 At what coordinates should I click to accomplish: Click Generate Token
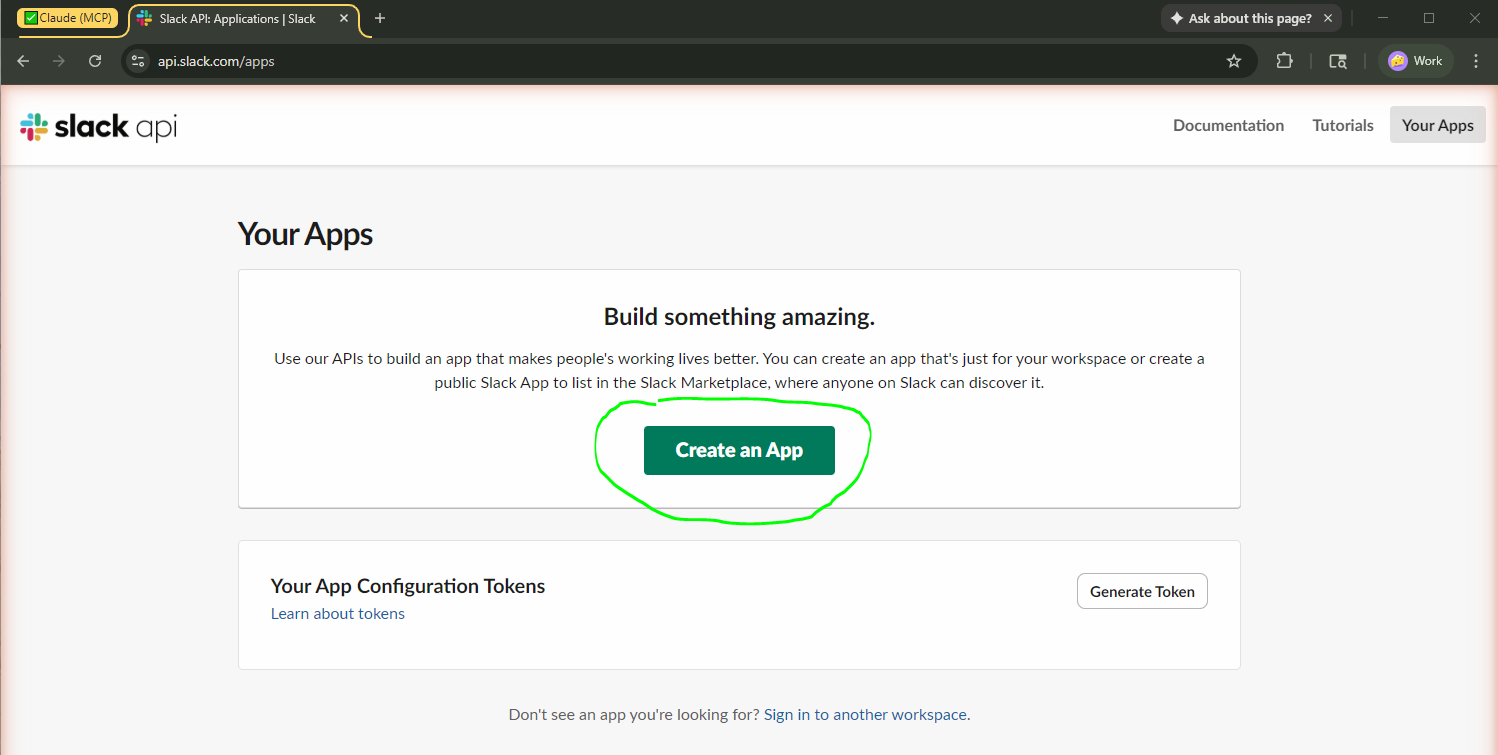[1141, 591]
